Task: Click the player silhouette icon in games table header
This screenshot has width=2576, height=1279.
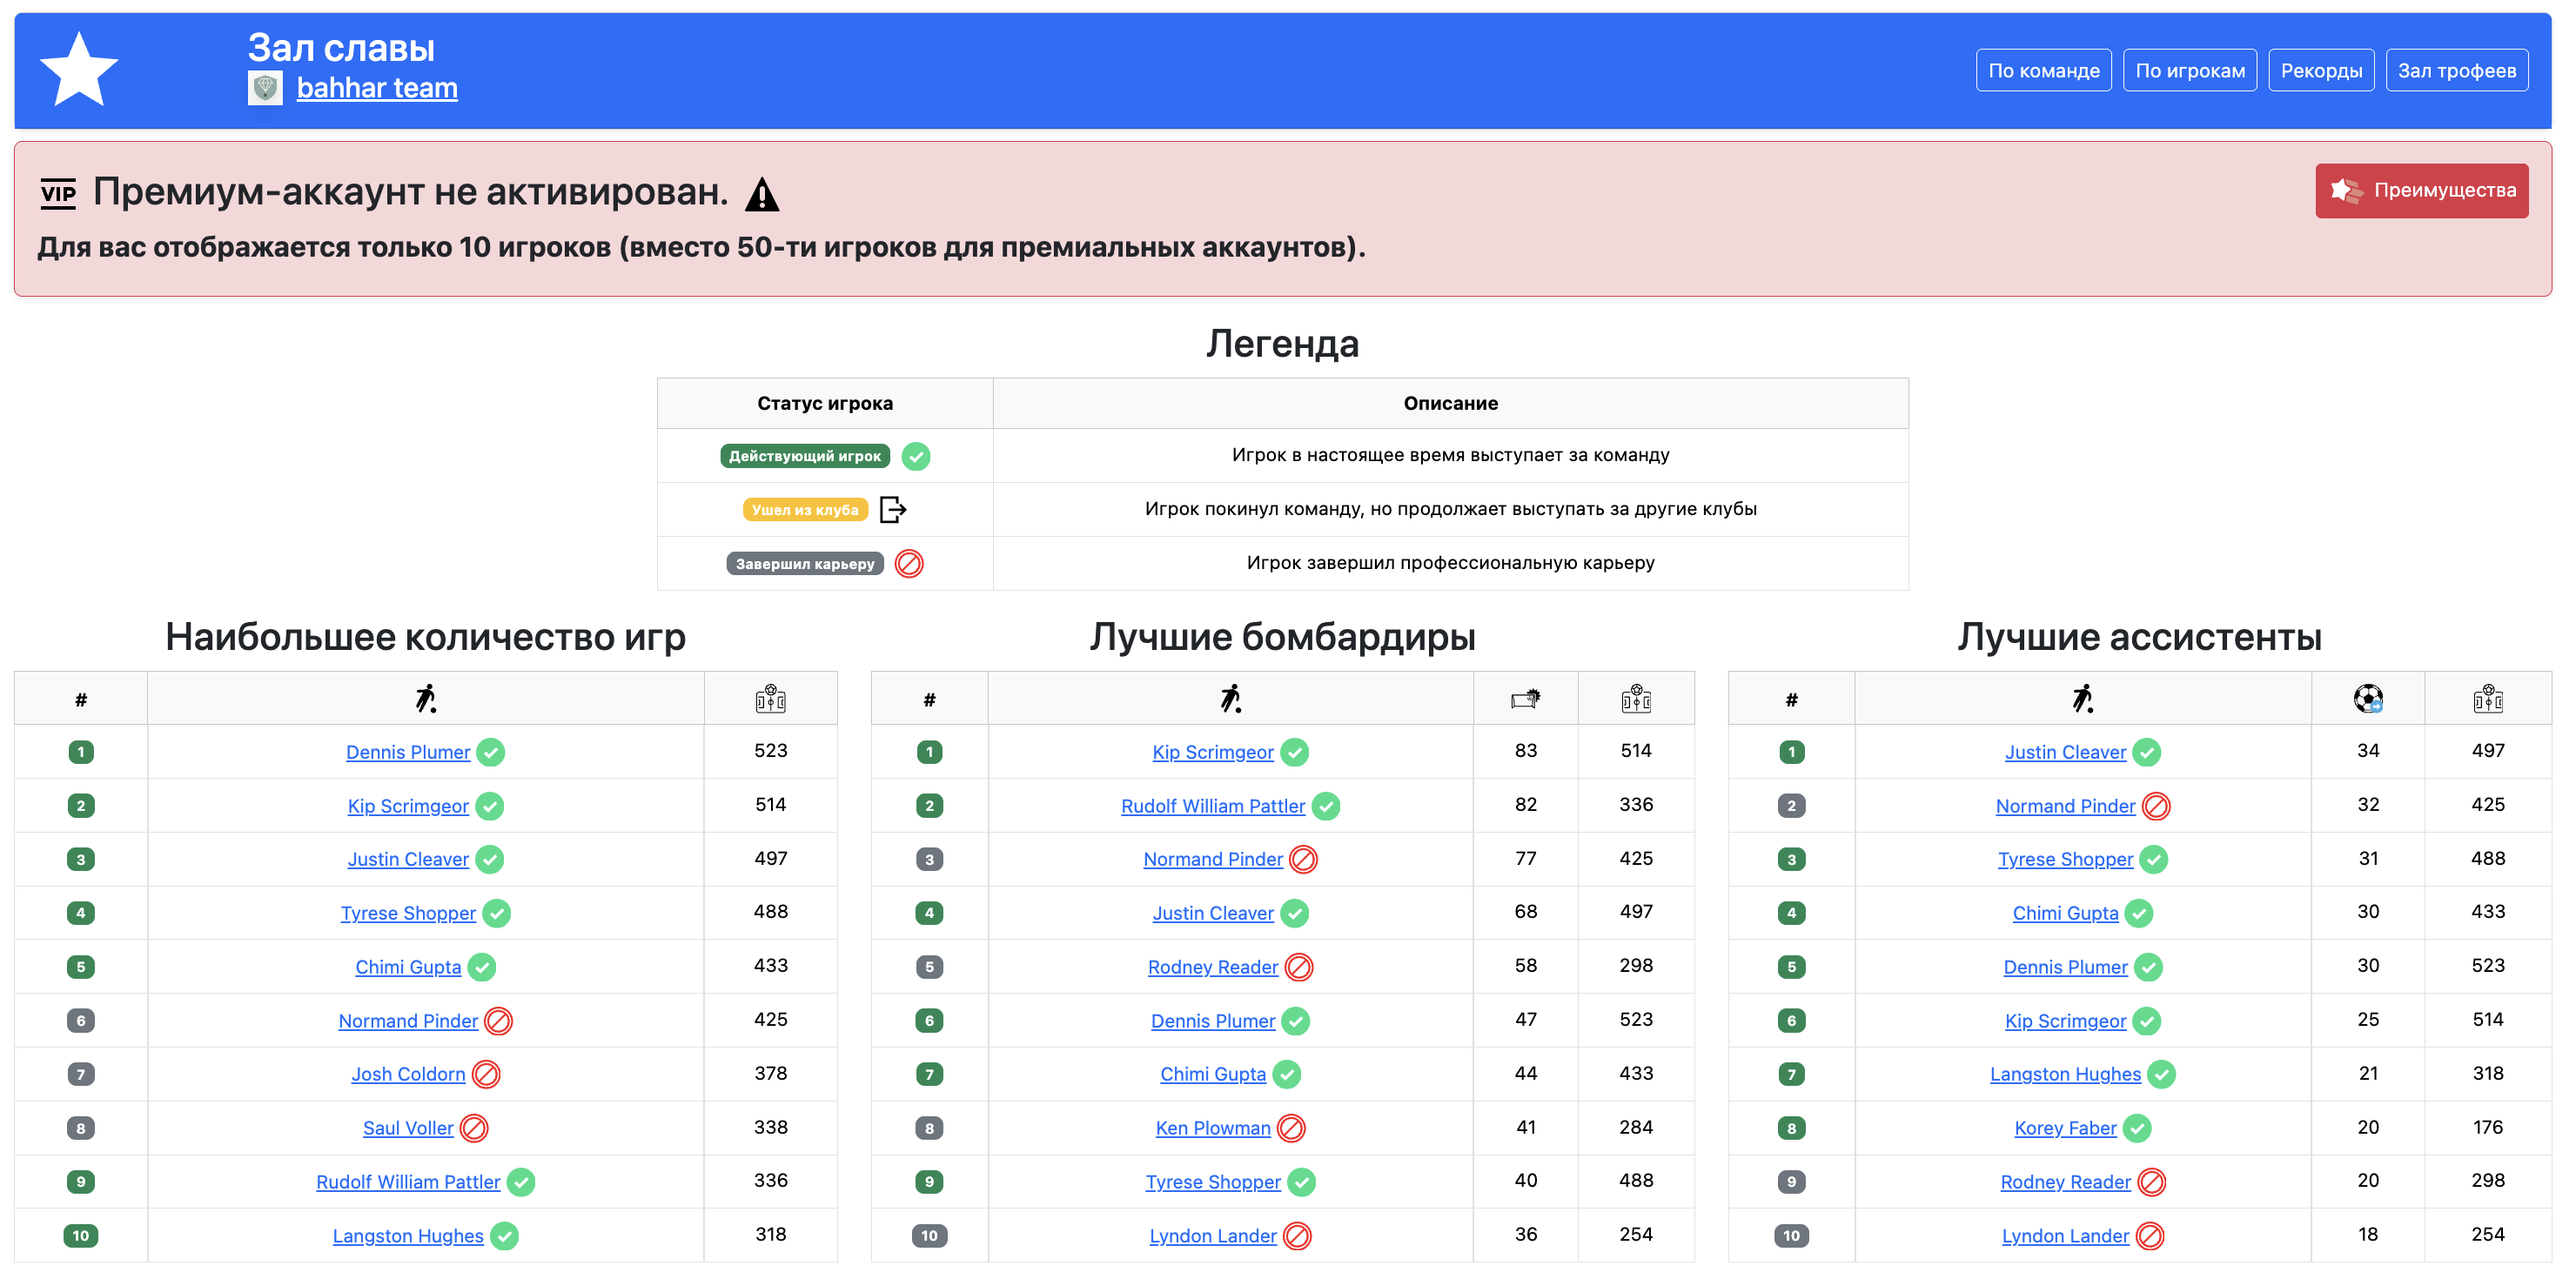Action: (x=425, y=697)
